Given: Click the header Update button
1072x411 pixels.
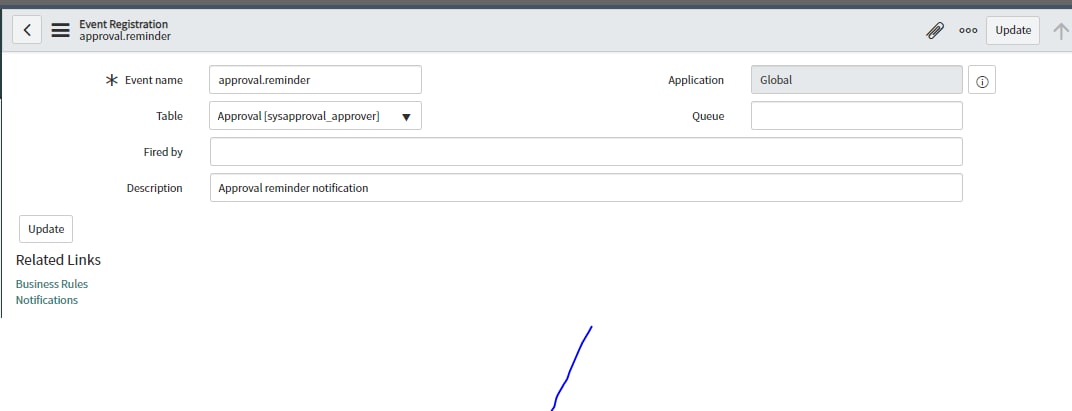Looking at the screenshot, I should pos(1013,30).
